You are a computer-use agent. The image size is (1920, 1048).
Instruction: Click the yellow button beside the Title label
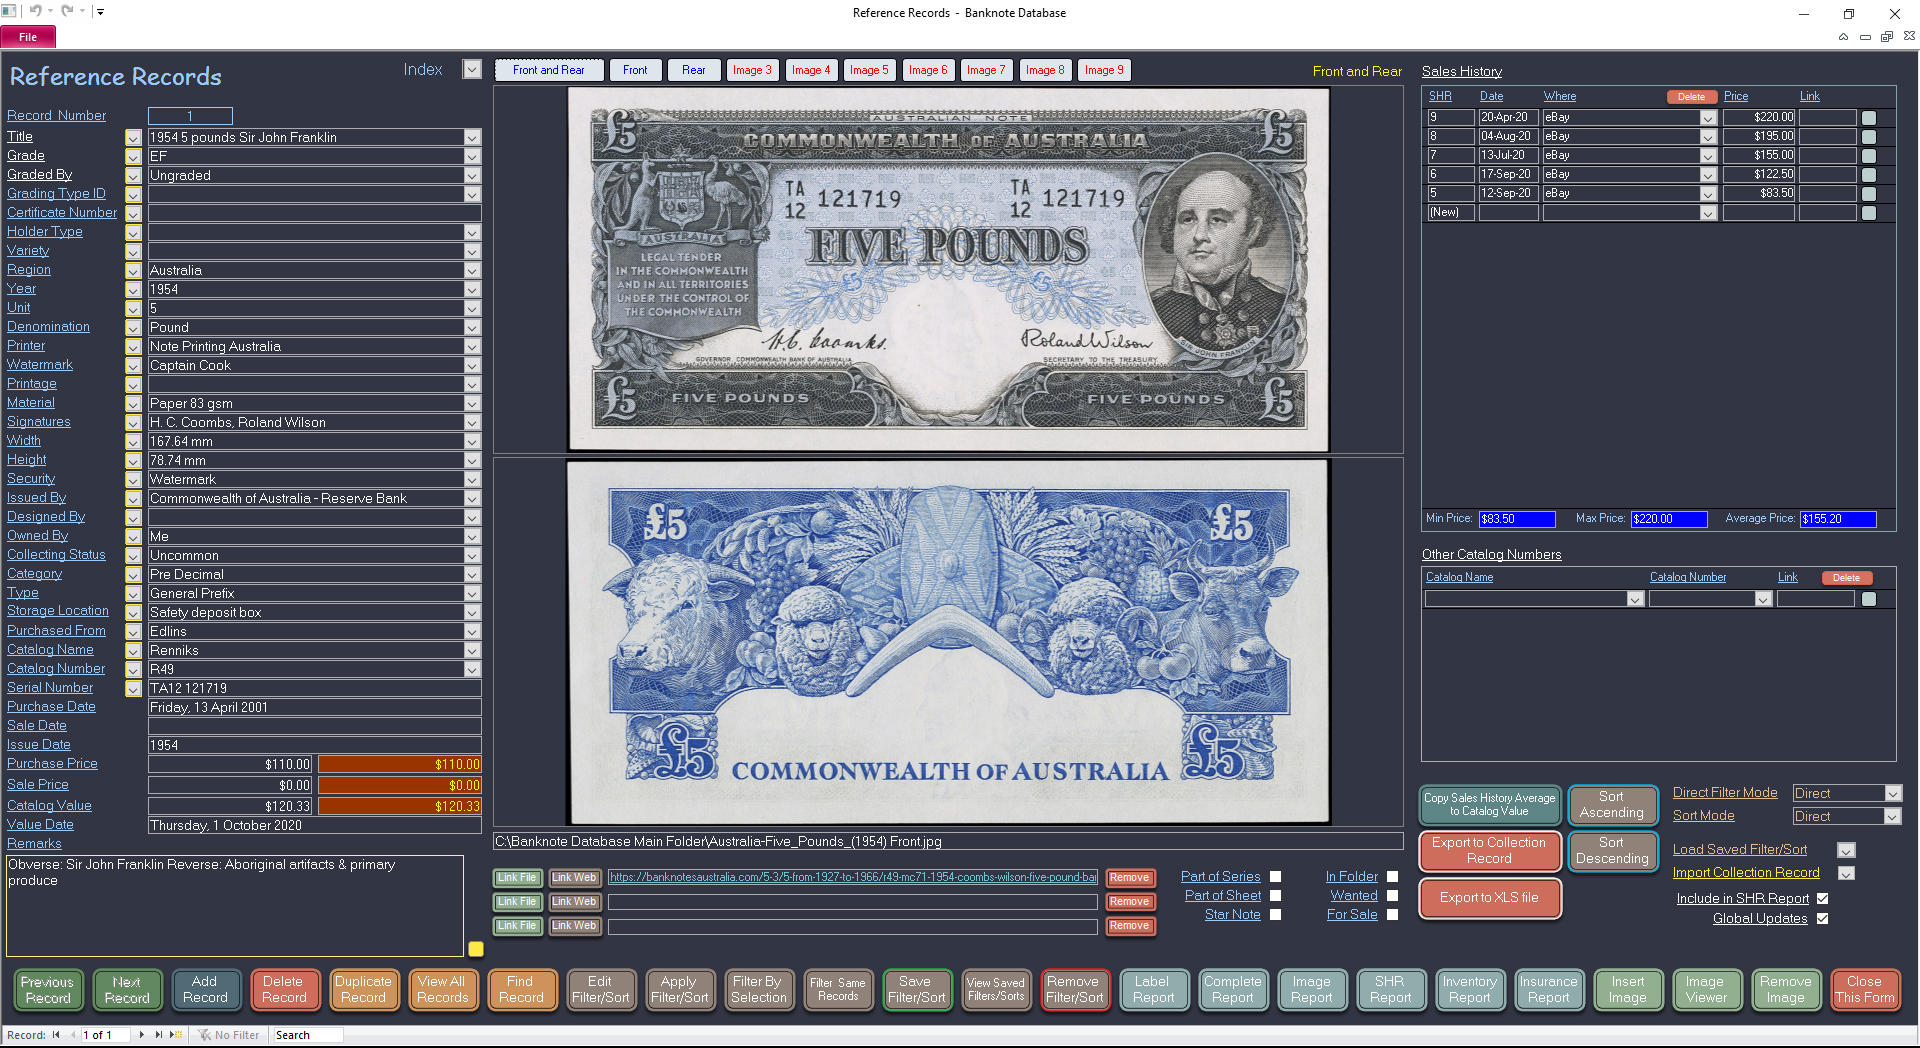click(133, 138)
